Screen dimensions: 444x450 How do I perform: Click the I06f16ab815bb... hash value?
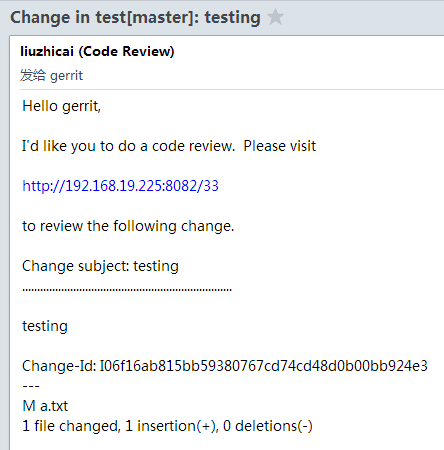point(264,366)
